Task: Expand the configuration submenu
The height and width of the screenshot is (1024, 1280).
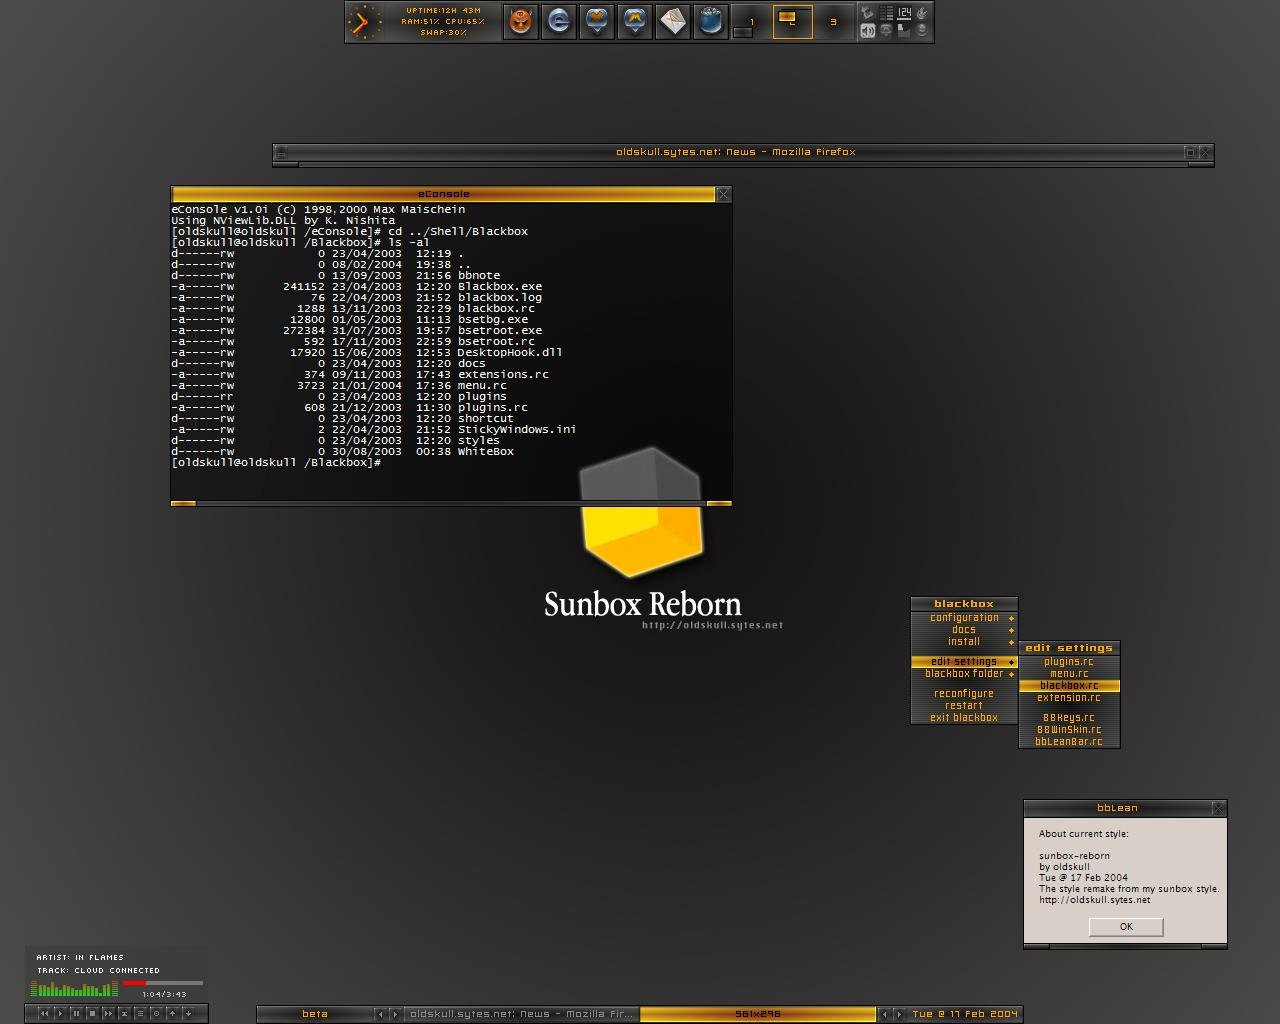Action: pyautogui.click(x=964, y=618)
